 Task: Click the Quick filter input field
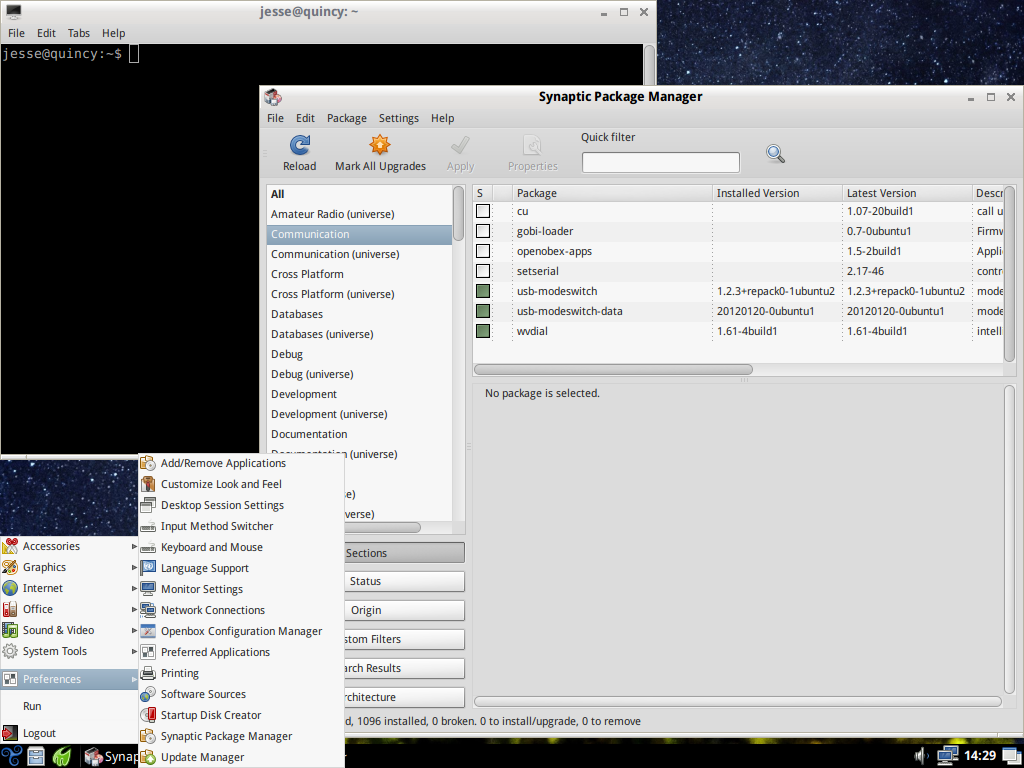point(661,162)
